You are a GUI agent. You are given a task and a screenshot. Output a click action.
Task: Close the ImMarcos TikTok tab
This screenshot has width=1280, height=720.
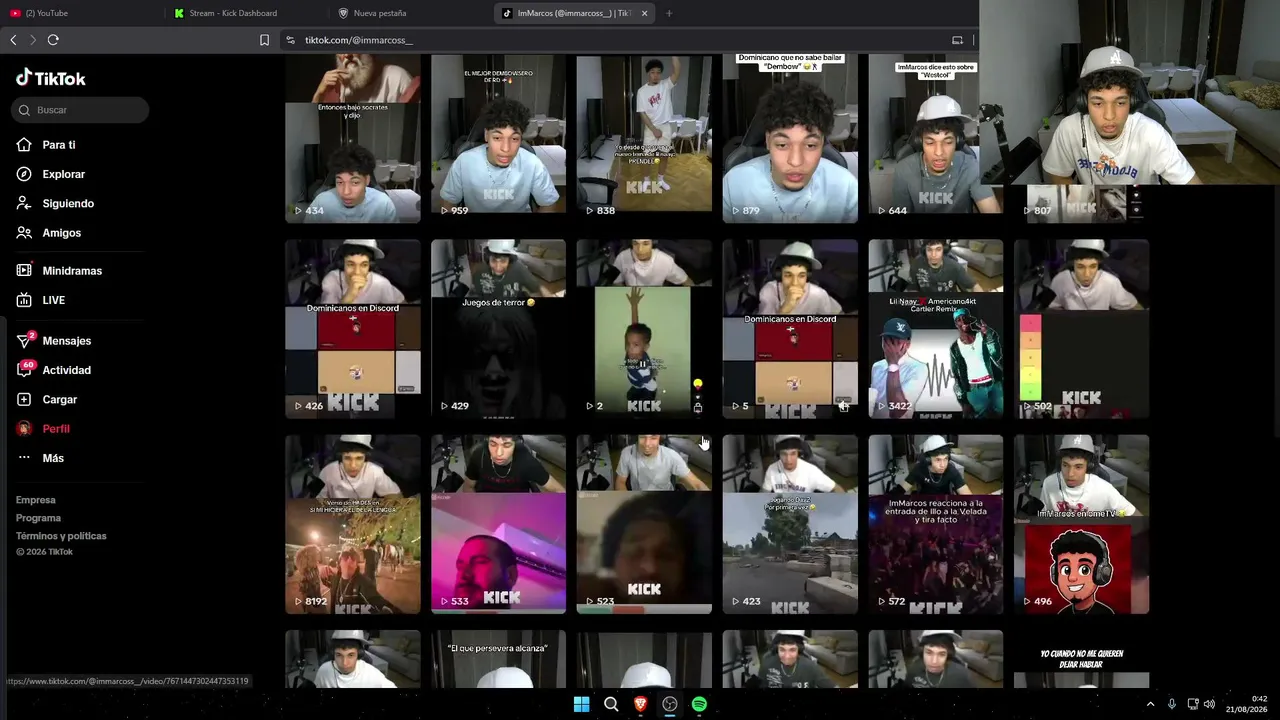(644, 13)
